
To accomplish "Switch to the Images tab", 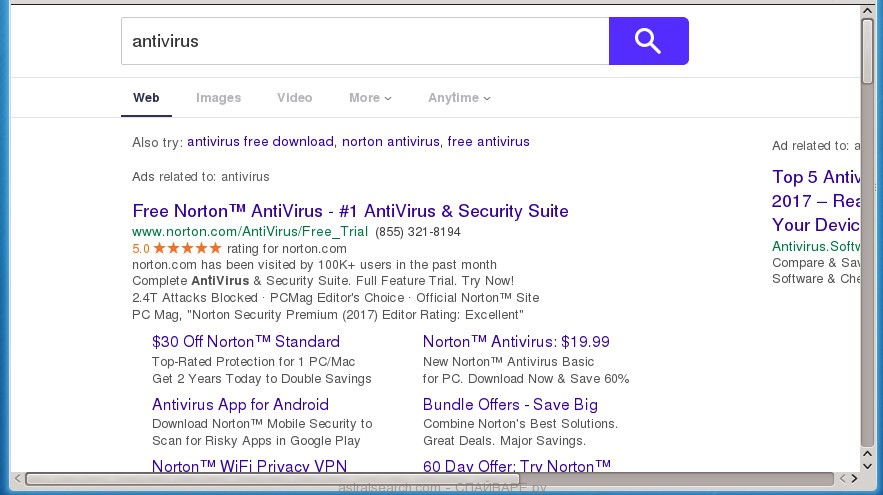I will click(x=218, y=98).
